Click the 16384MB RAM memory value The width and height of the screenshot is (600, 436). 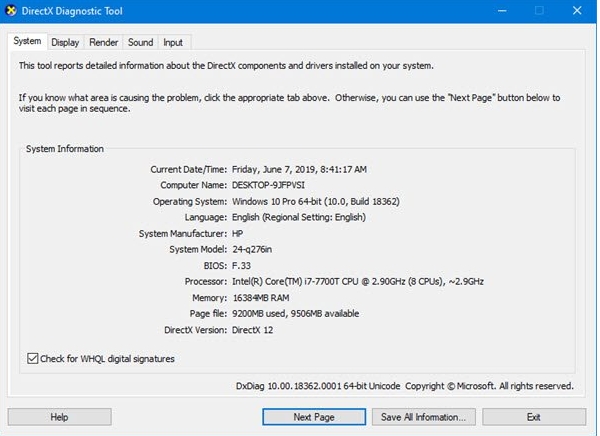click(x=264, y=297)
